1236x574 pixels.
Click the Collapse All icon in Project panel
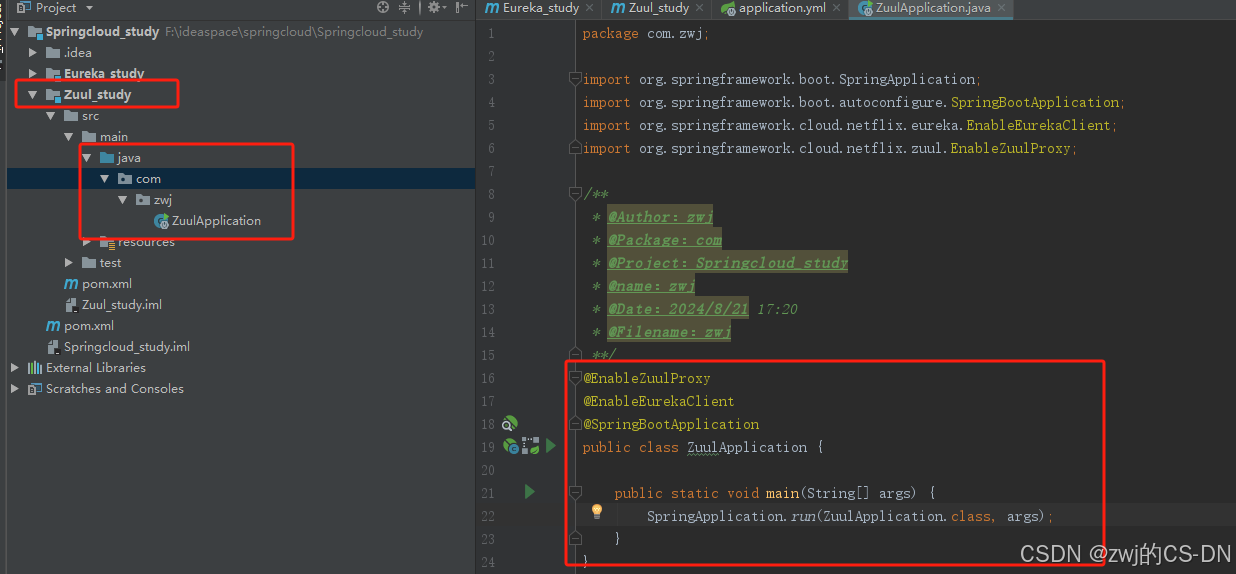click(405, 7)
